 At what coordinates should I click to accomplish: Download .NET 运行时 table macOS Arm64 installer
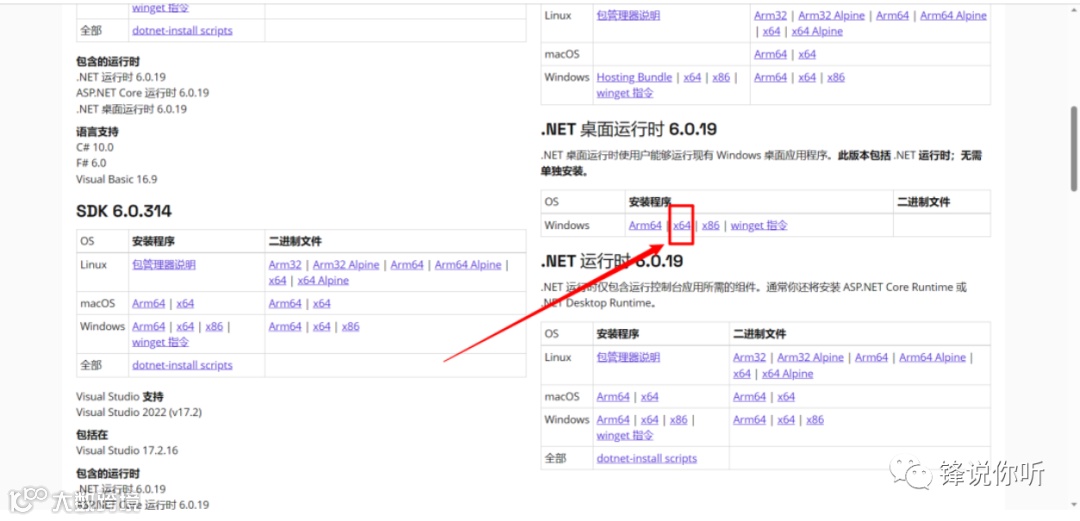pyautogui.click(x=613, y=396)
